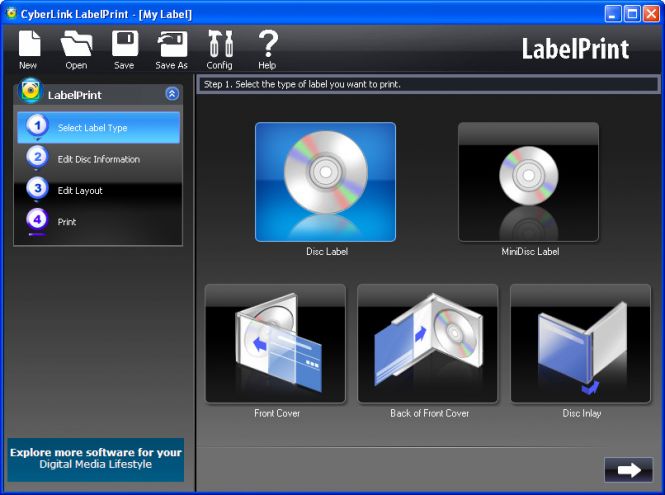
Task: Click the title bar application icon
Action: [x=11, y=14]
